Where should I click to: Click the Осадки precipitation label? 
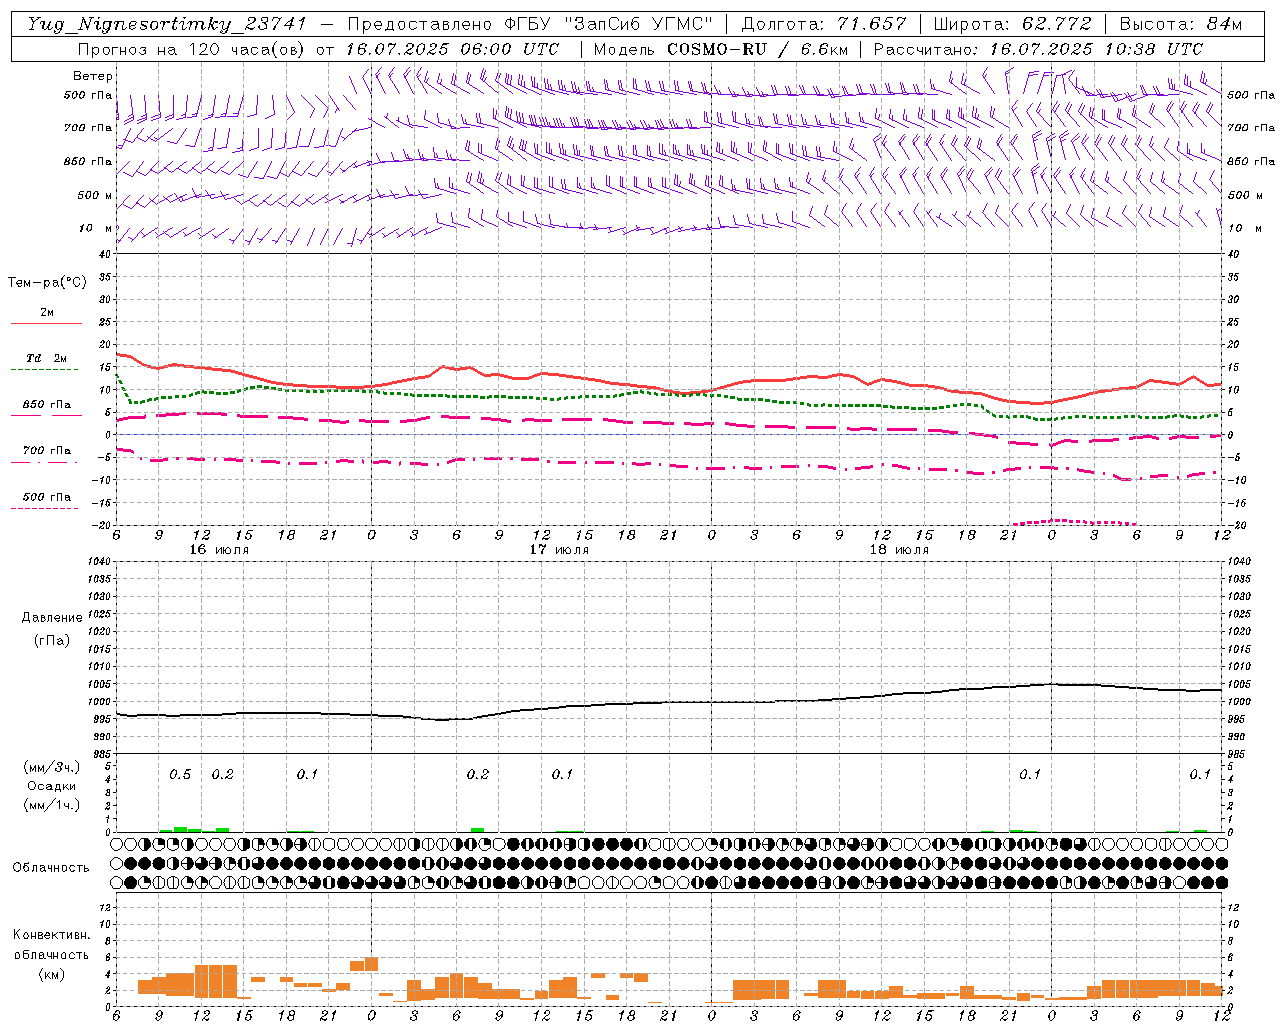[52, 786]
